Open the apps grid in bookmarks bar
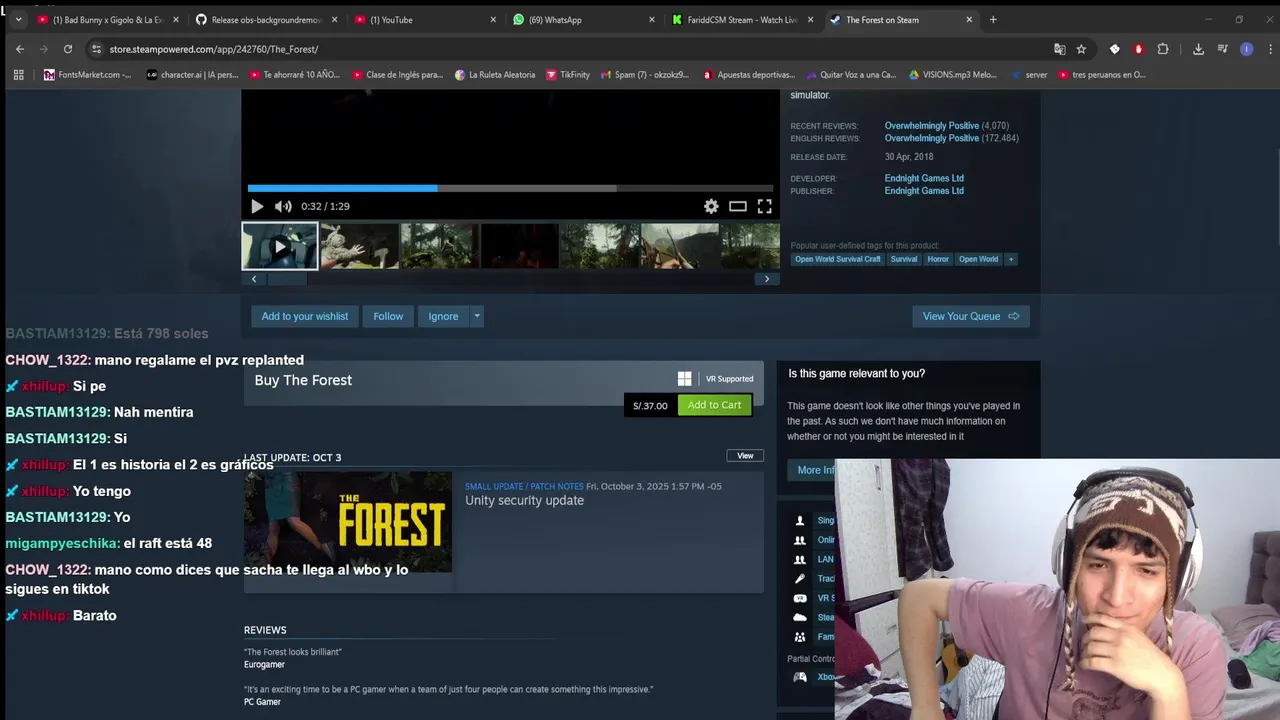 [x=18, y=75]
